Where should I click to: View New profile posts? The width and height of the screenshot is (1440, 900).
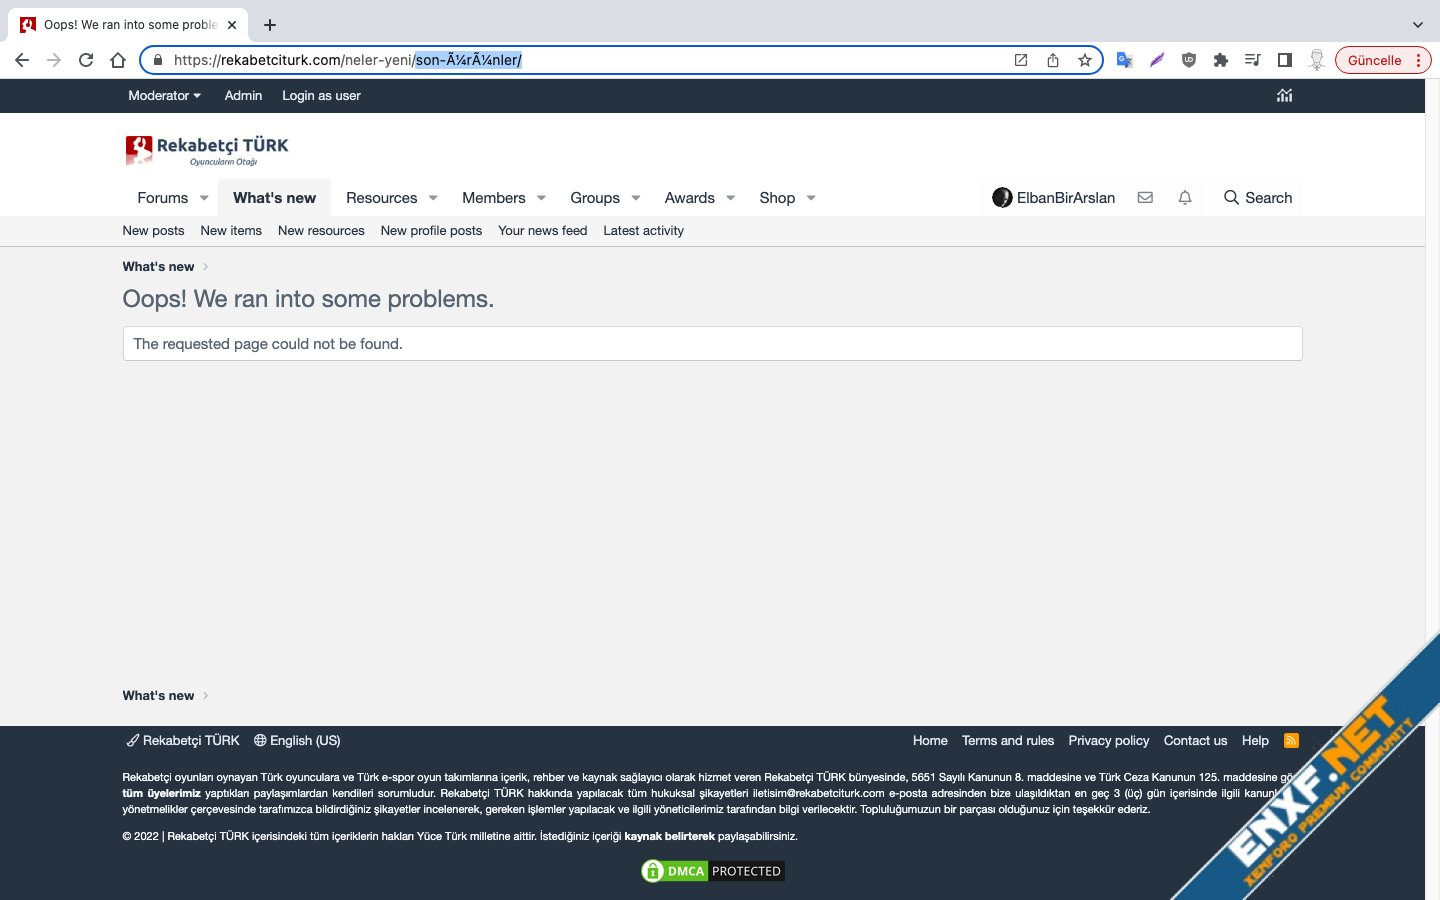(x=431, y=231)
